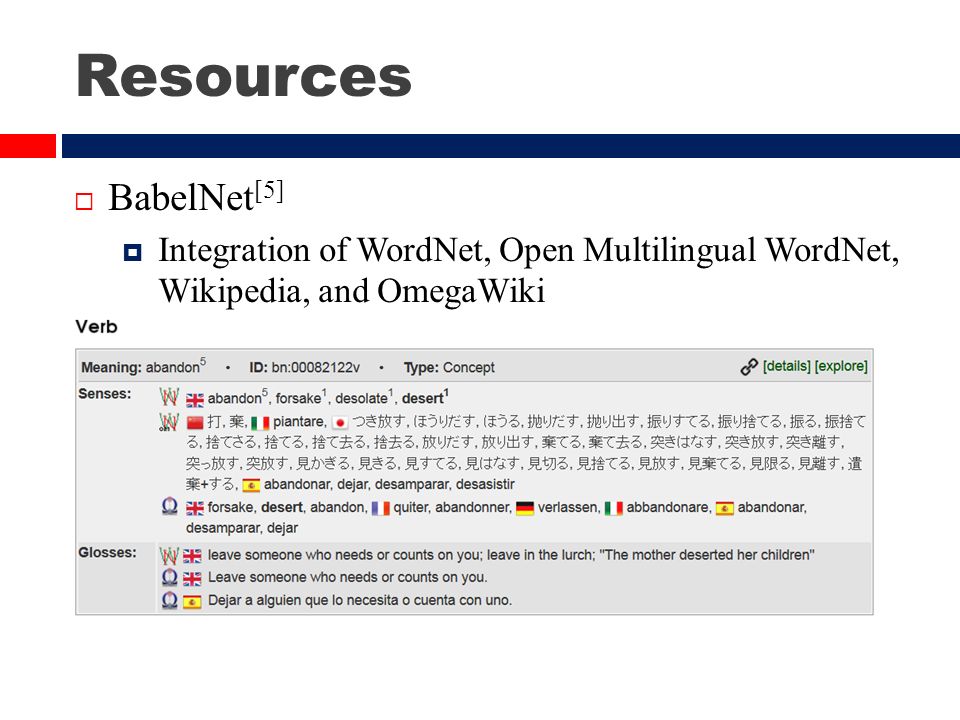Image resolution: width=960 pixels, height=720 pixels.
Task: Click the 'Resources' slide title
Action: tap(244, 76)
